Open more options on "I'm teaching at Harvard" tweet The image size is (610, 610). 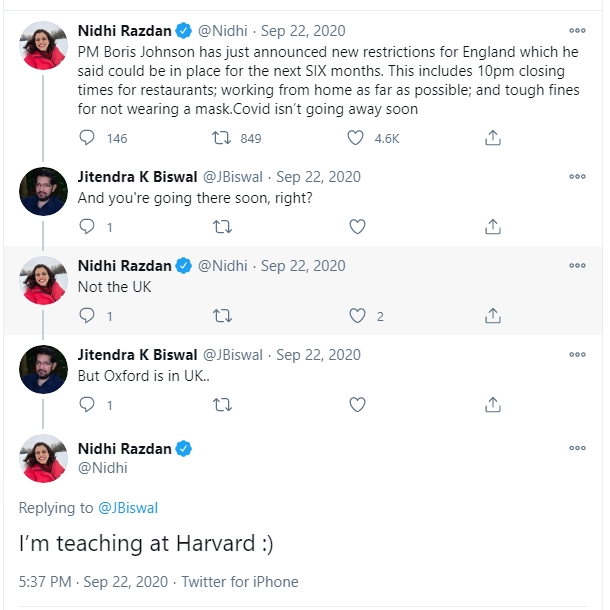click(x=577, y=450)
